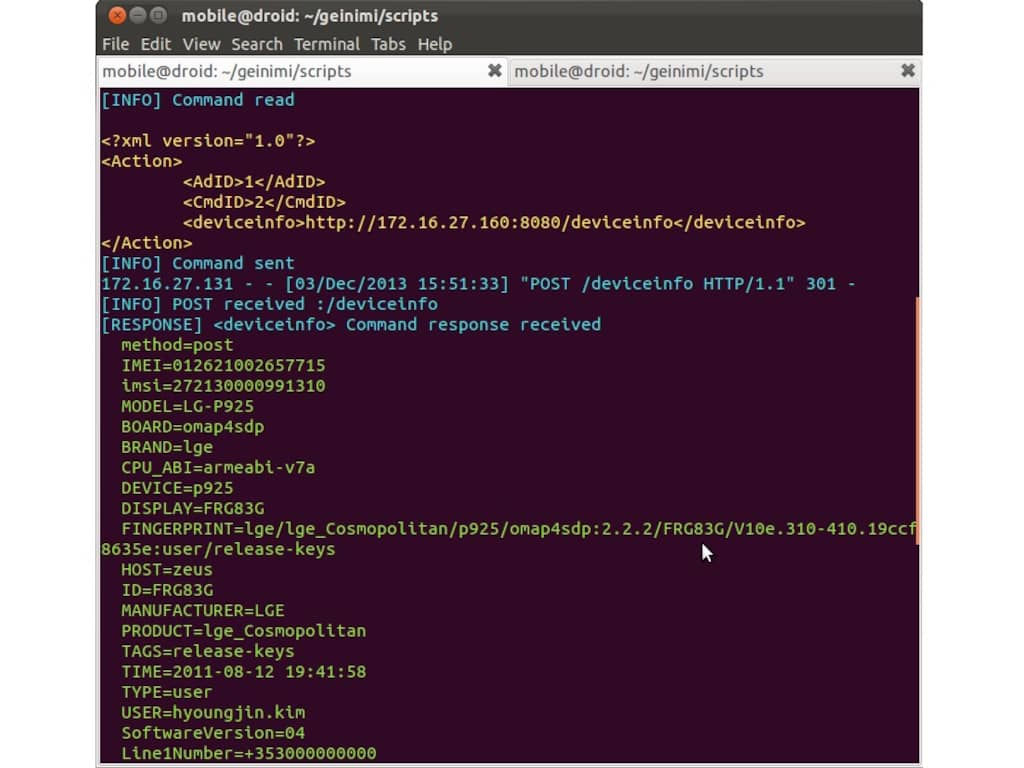
Task: Open the File menu
Action: [x=116, y=44]
